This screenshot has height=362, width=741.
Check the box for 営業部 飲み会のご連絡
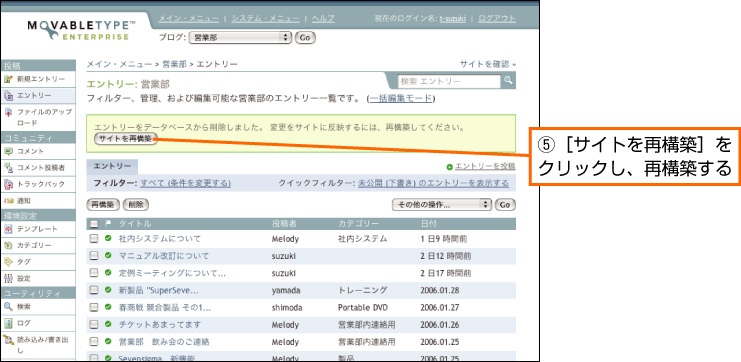pyautogui.click(x=94, y=342)
